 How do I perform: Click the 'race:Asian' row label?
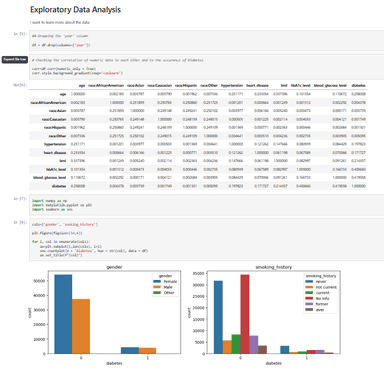pyautogui.click(x=57, y=111)
